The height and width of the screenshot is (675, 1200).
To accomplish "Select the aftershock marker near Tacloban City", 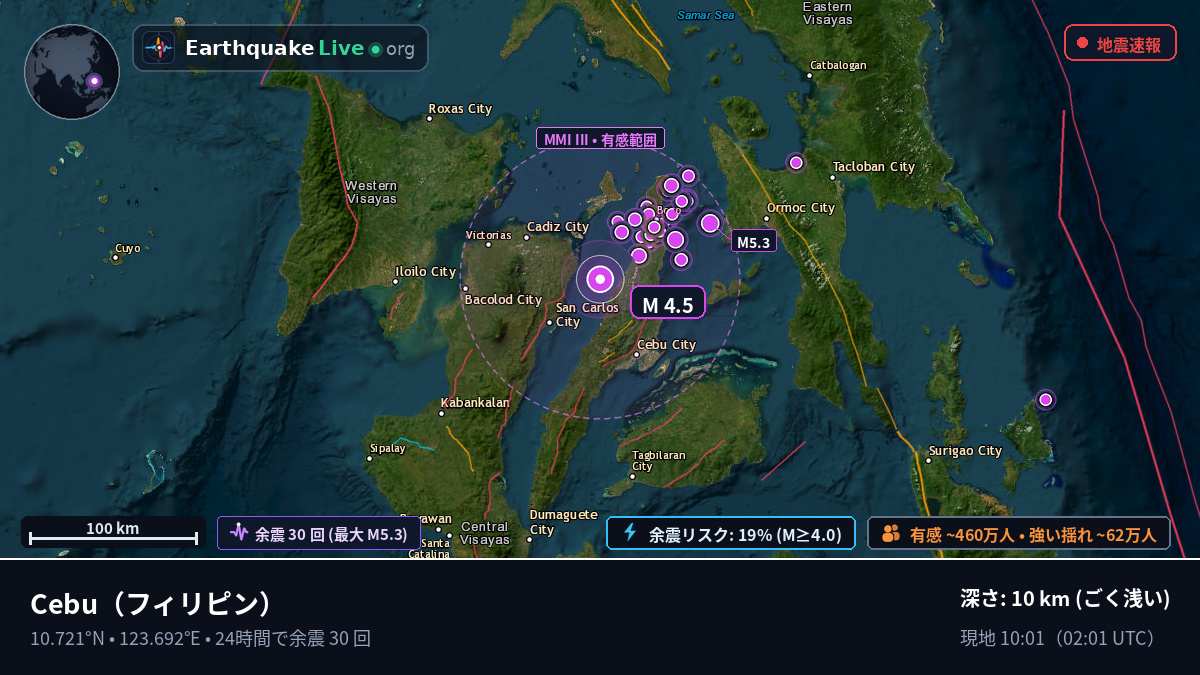I will tap(796, 162).
